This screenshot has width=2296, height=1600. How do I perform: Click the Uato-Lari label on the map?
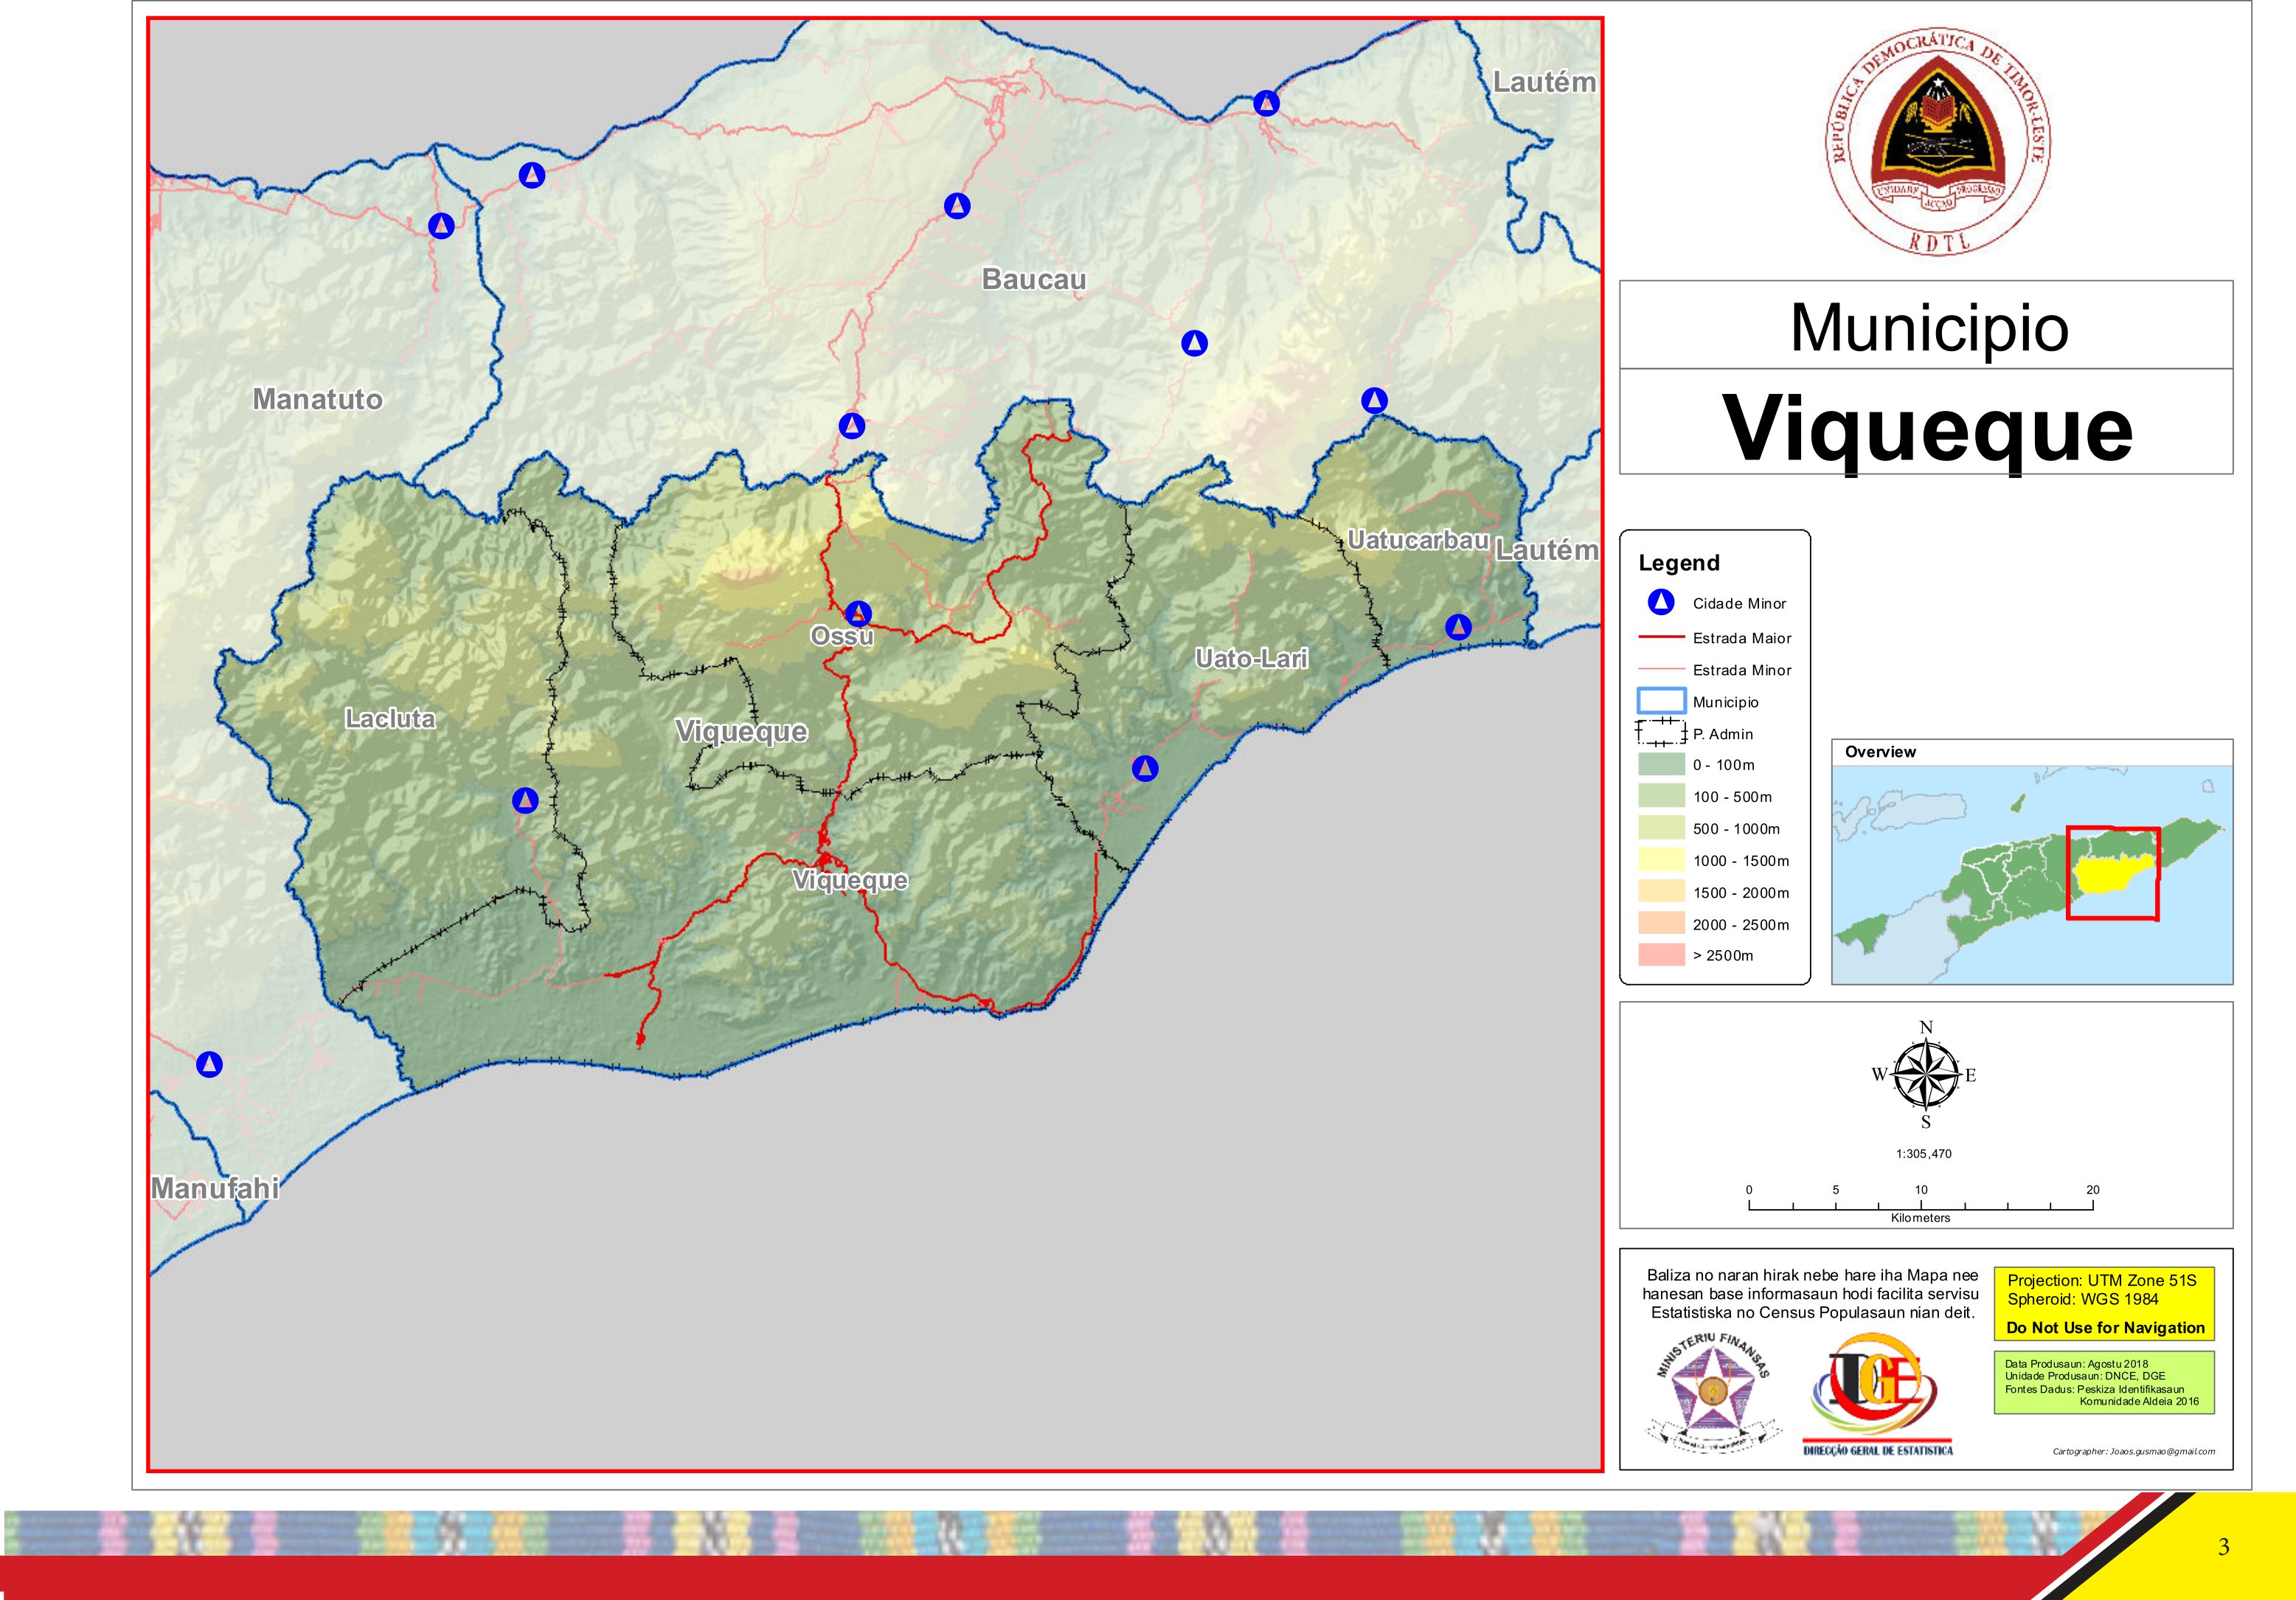coord(1251,658)
